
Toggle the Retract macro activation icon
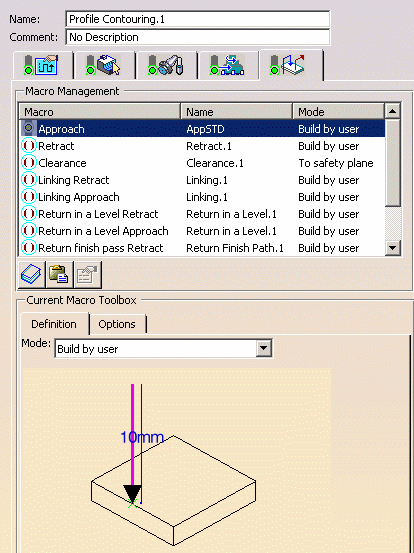[29, 145]
